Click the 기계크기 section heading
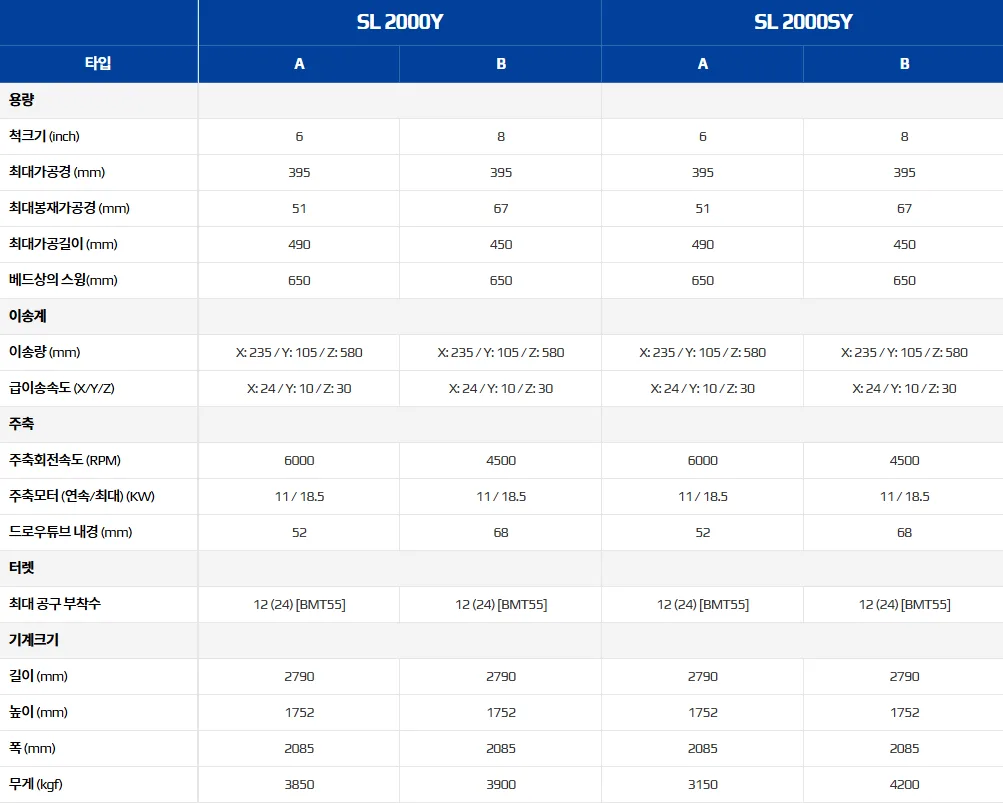Screen dimensions: 1003x803 click(x=34, y=640)
